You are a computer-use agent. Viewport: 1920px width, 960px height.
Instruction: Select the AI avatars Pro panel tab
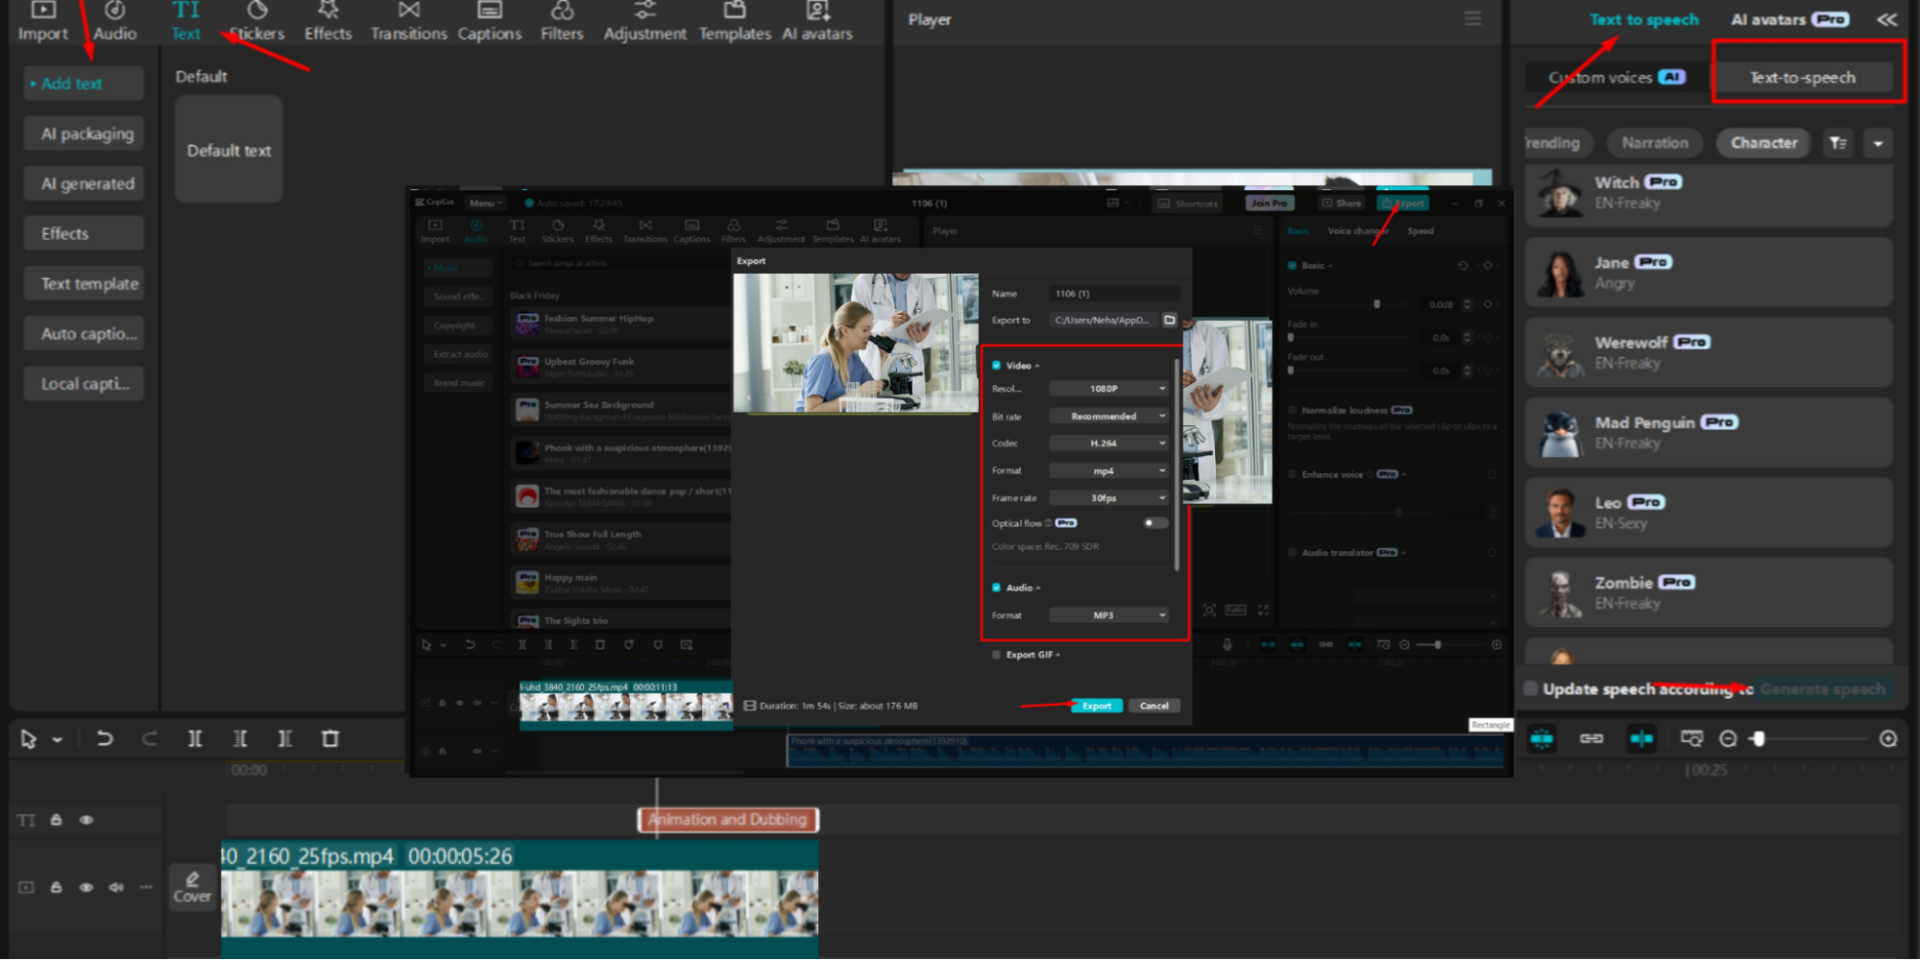(1790, 19)
